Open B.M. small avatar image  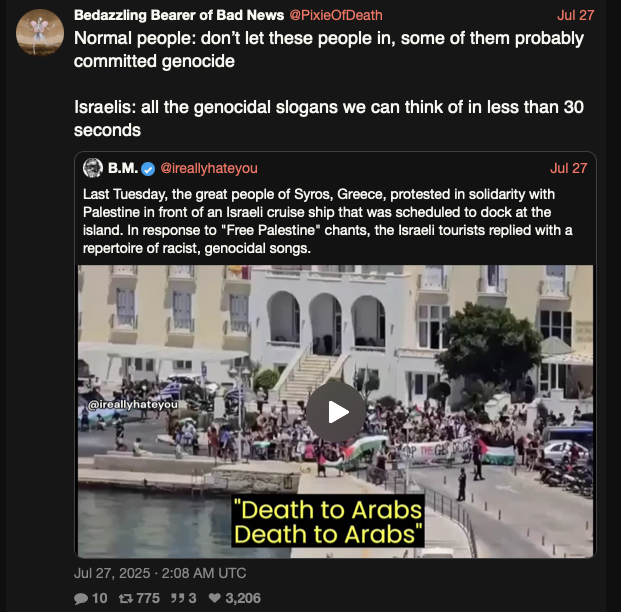pos(93,168)
